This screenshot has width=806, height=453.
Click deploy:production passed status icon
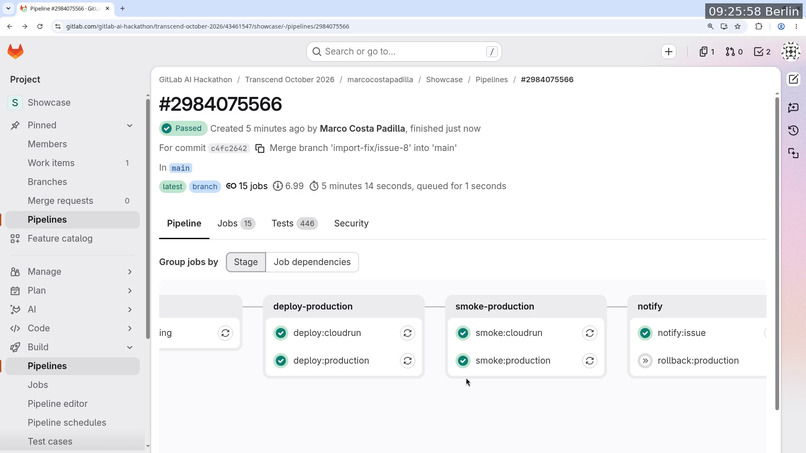(x=281, y=361)
